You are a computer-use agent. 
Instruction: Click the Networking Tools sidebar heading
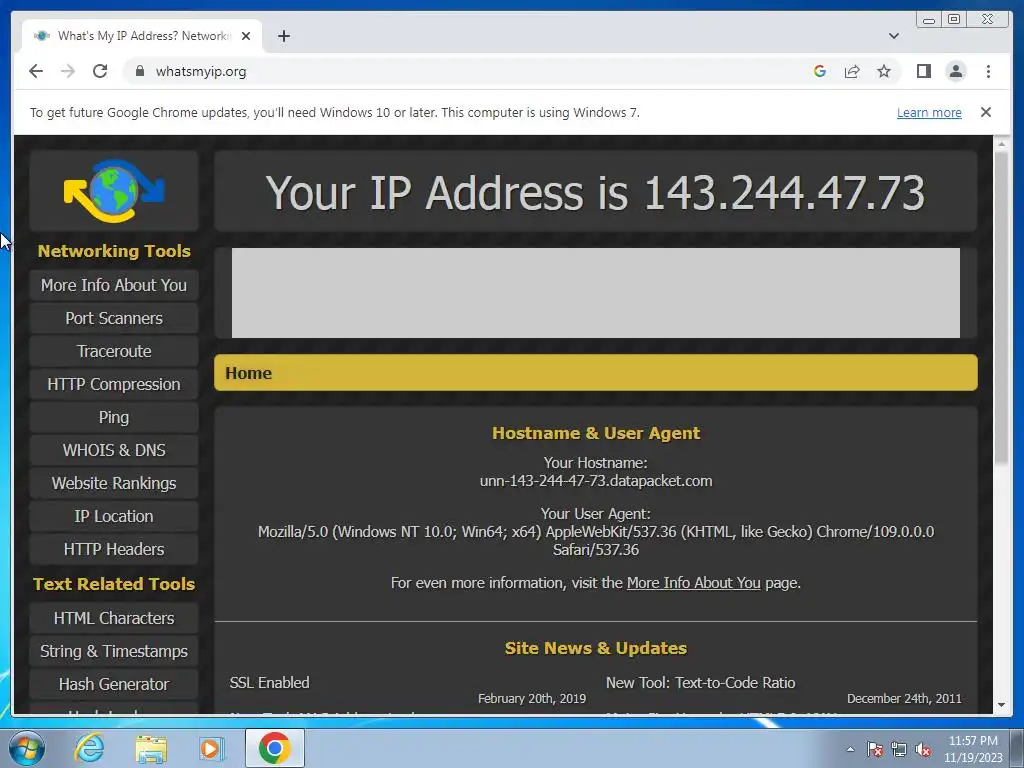coord(114,251)
